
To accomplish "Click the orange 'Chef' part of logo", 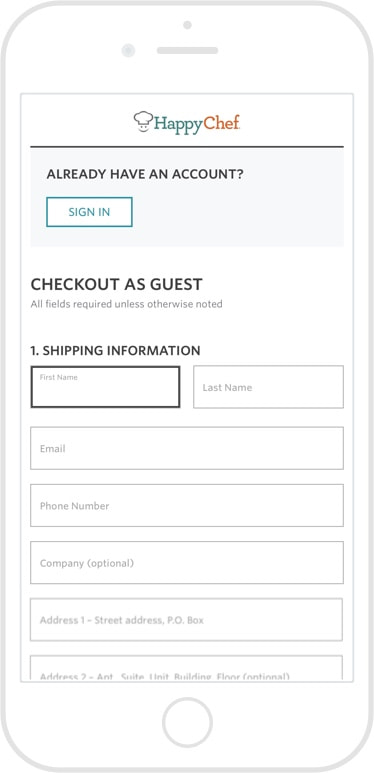I will coord(222,122).
